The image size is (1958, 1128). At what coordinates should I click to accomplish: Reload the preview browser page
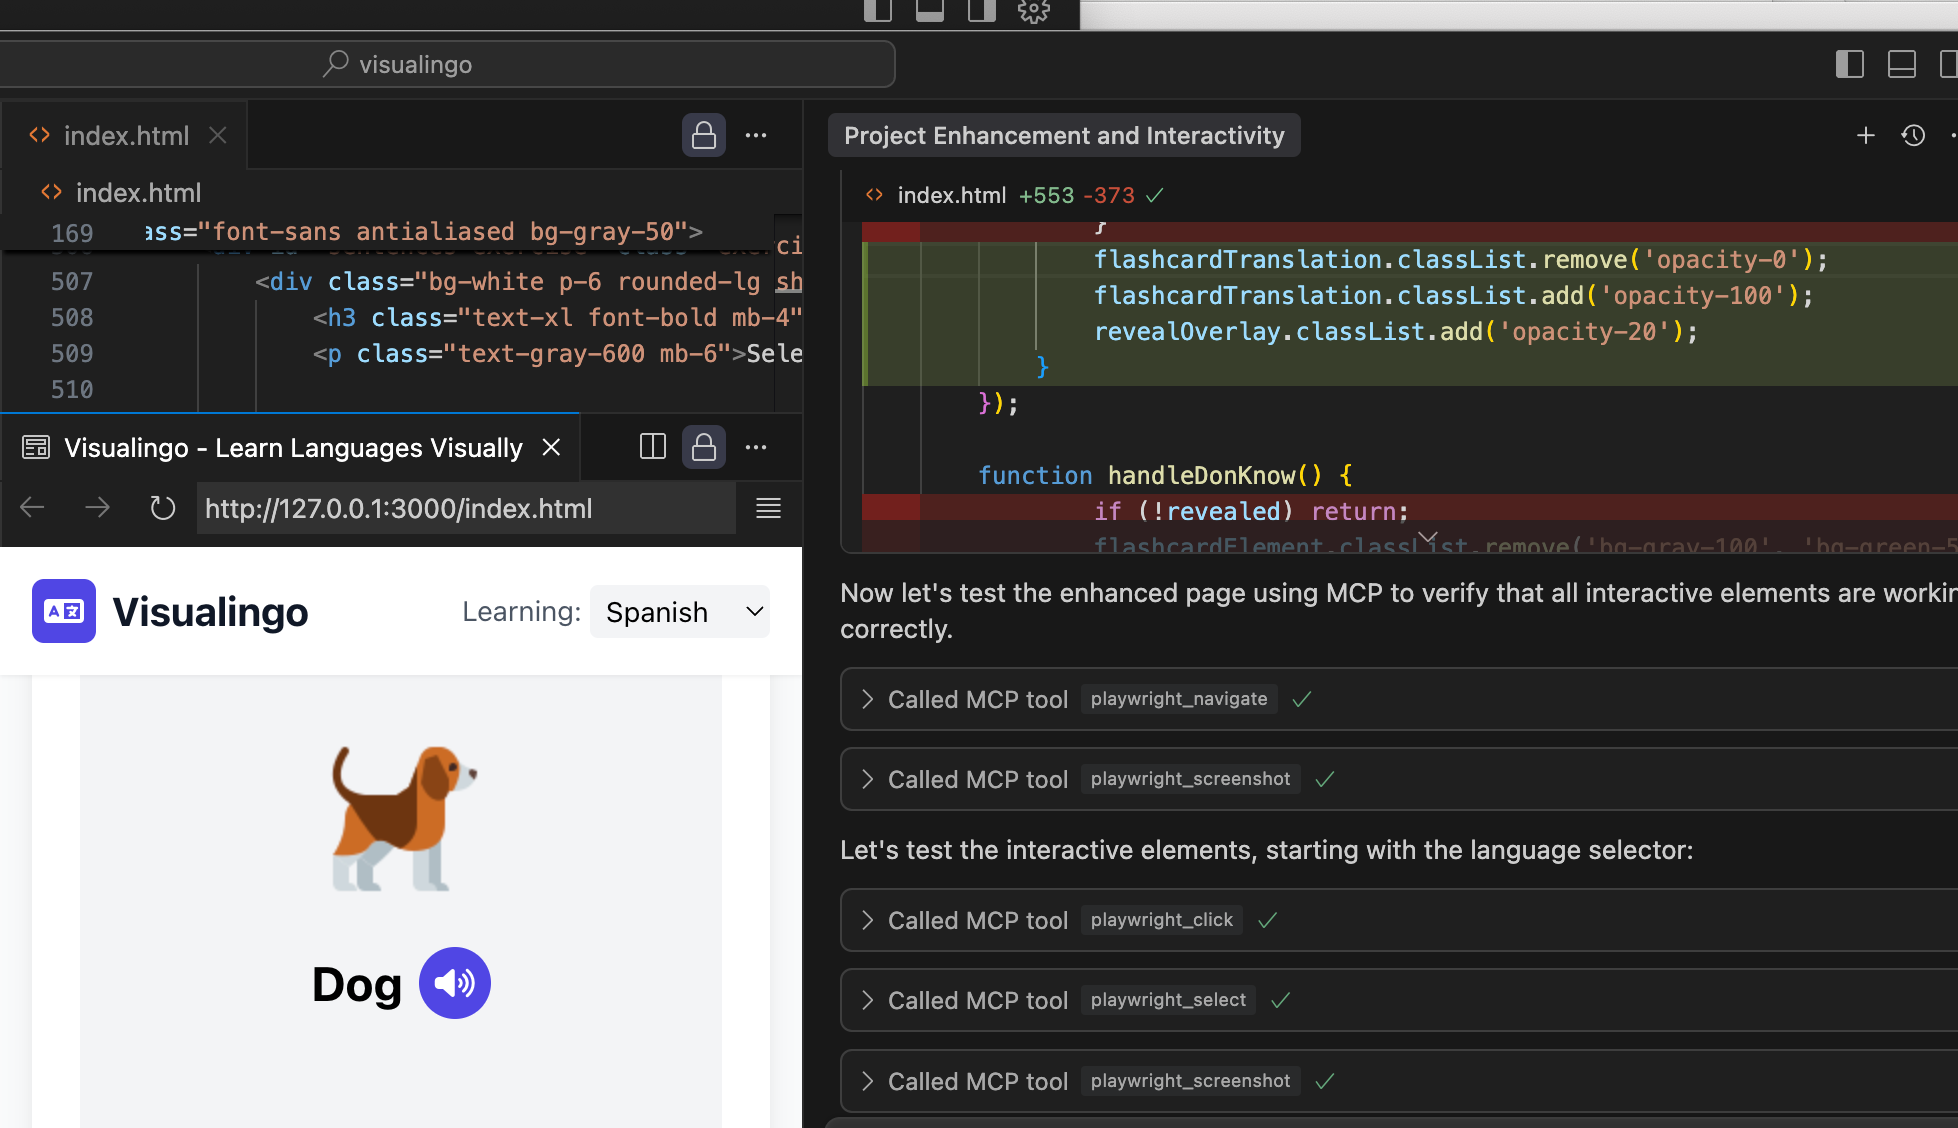coord(162,509)
